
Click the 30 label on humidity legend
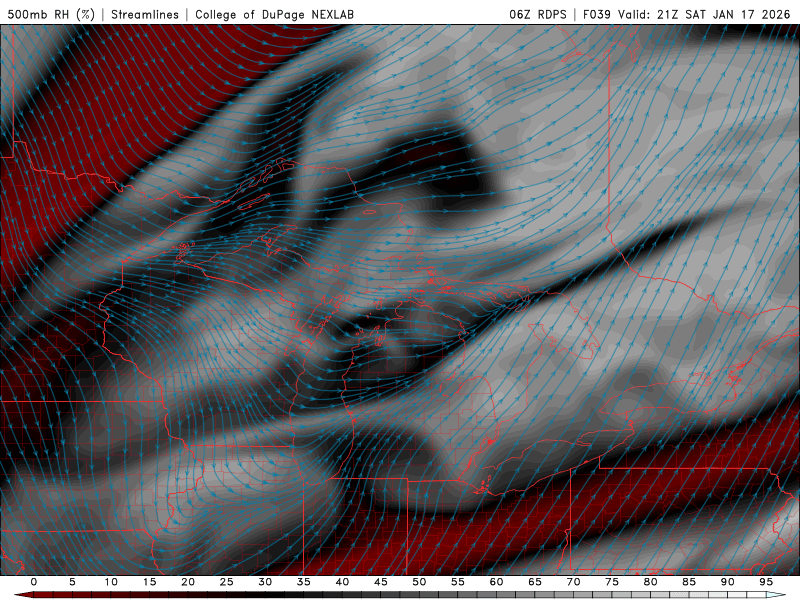[265, 582]
